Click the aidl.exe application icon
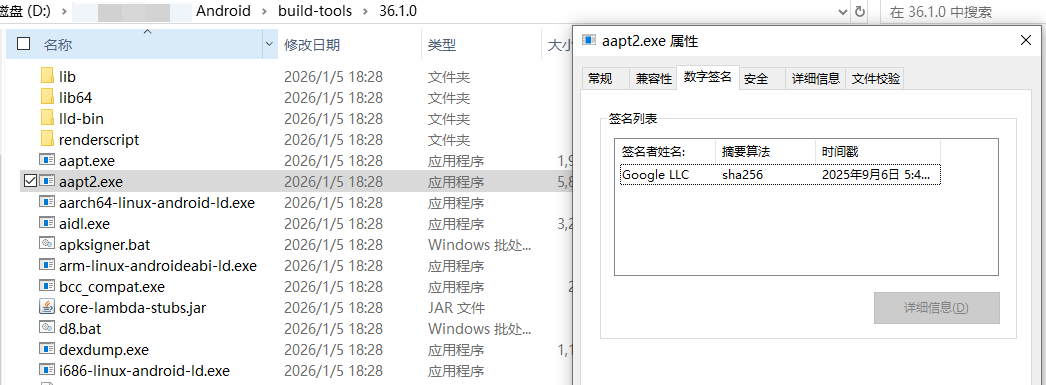 [47, 223]
